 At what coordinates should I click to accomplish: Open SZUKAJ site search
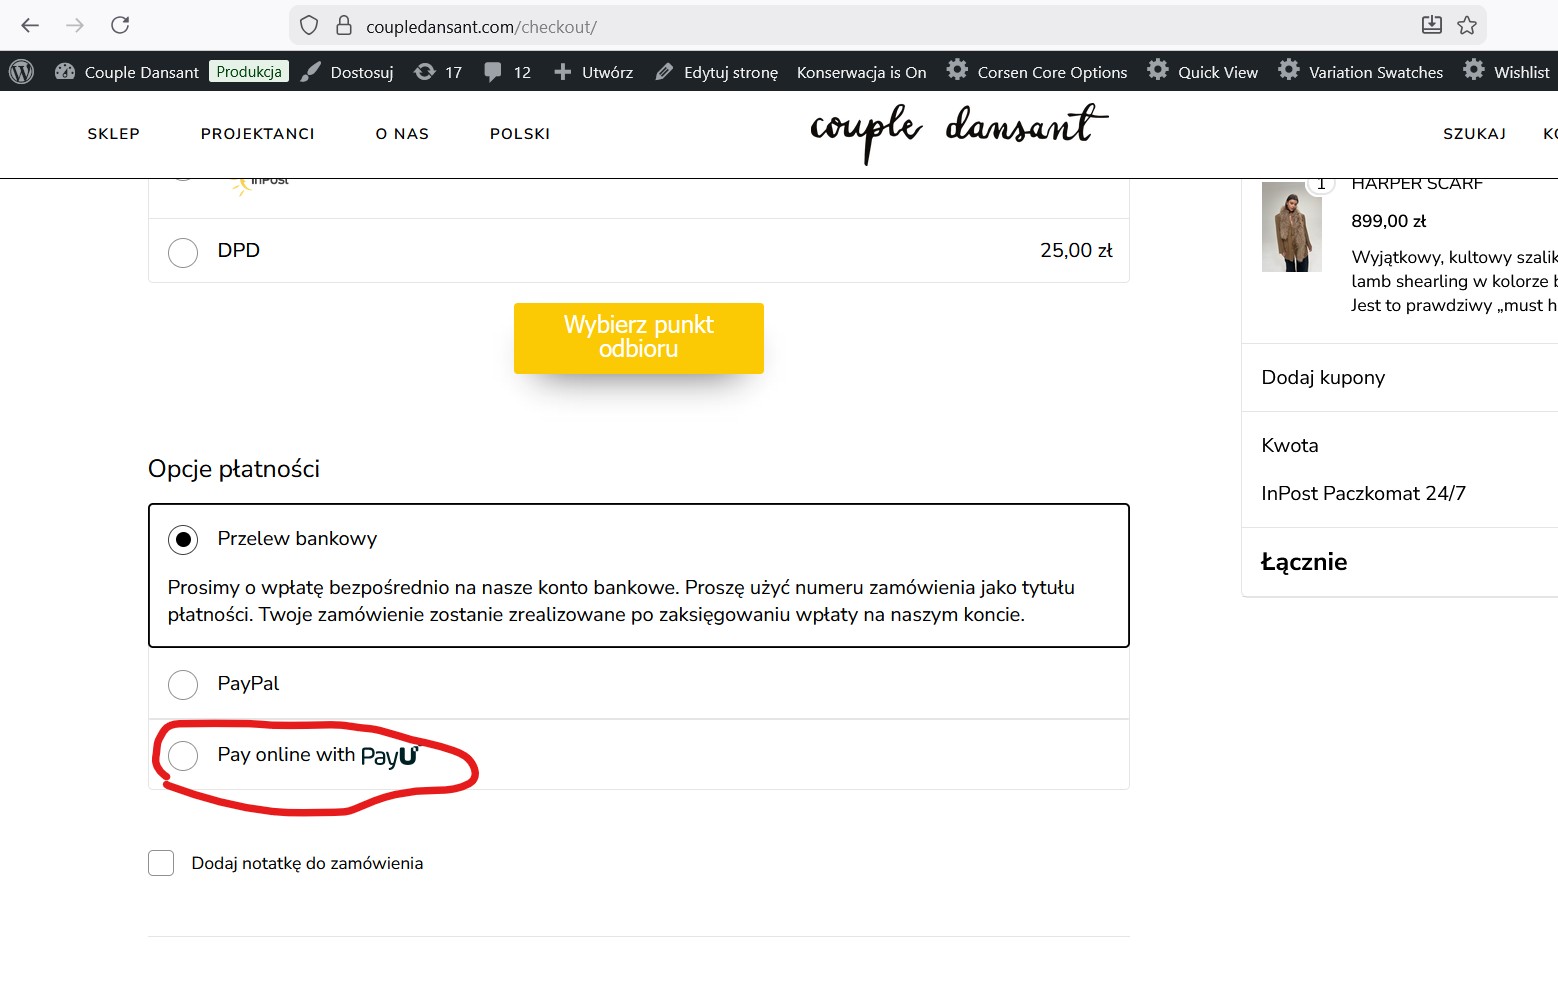(1474, 134)
